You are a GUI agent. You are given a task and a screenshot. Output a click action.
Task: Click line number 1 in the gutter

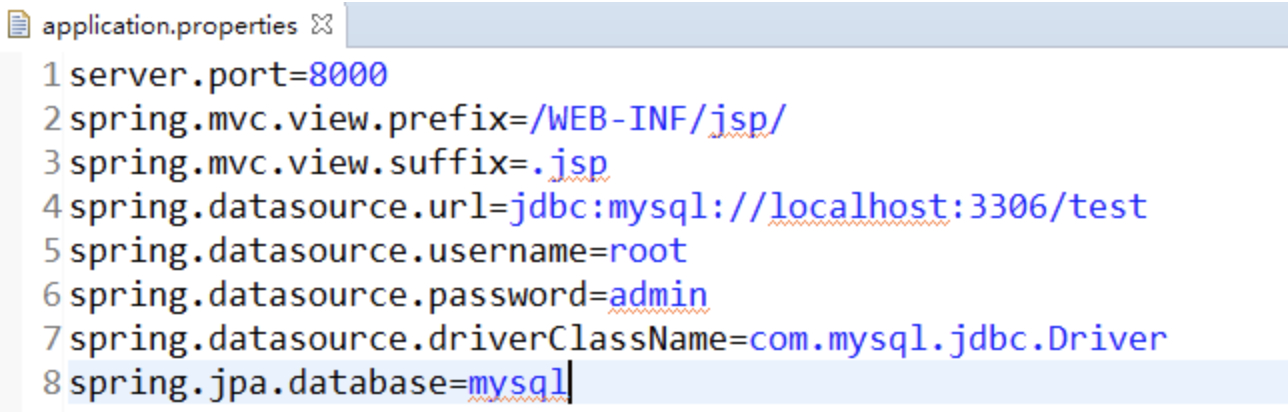point(51,76)
